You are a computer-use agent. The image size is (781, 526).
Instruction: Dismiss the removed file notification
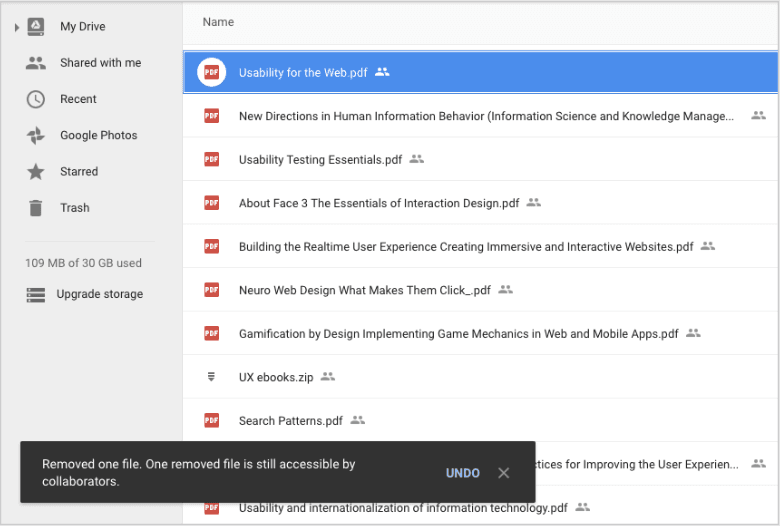coord(504,473)
